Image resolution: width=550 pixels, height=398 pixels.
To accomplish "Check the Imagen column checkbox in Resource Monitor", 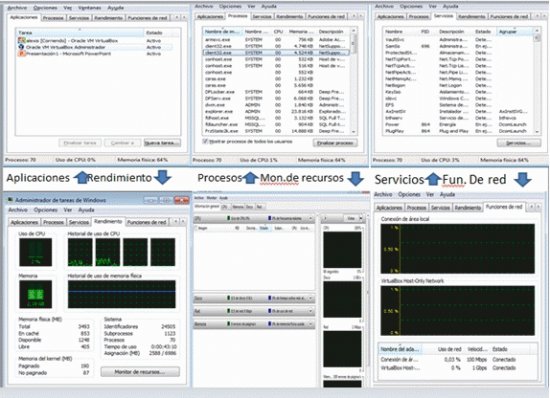I will (196, 228).
